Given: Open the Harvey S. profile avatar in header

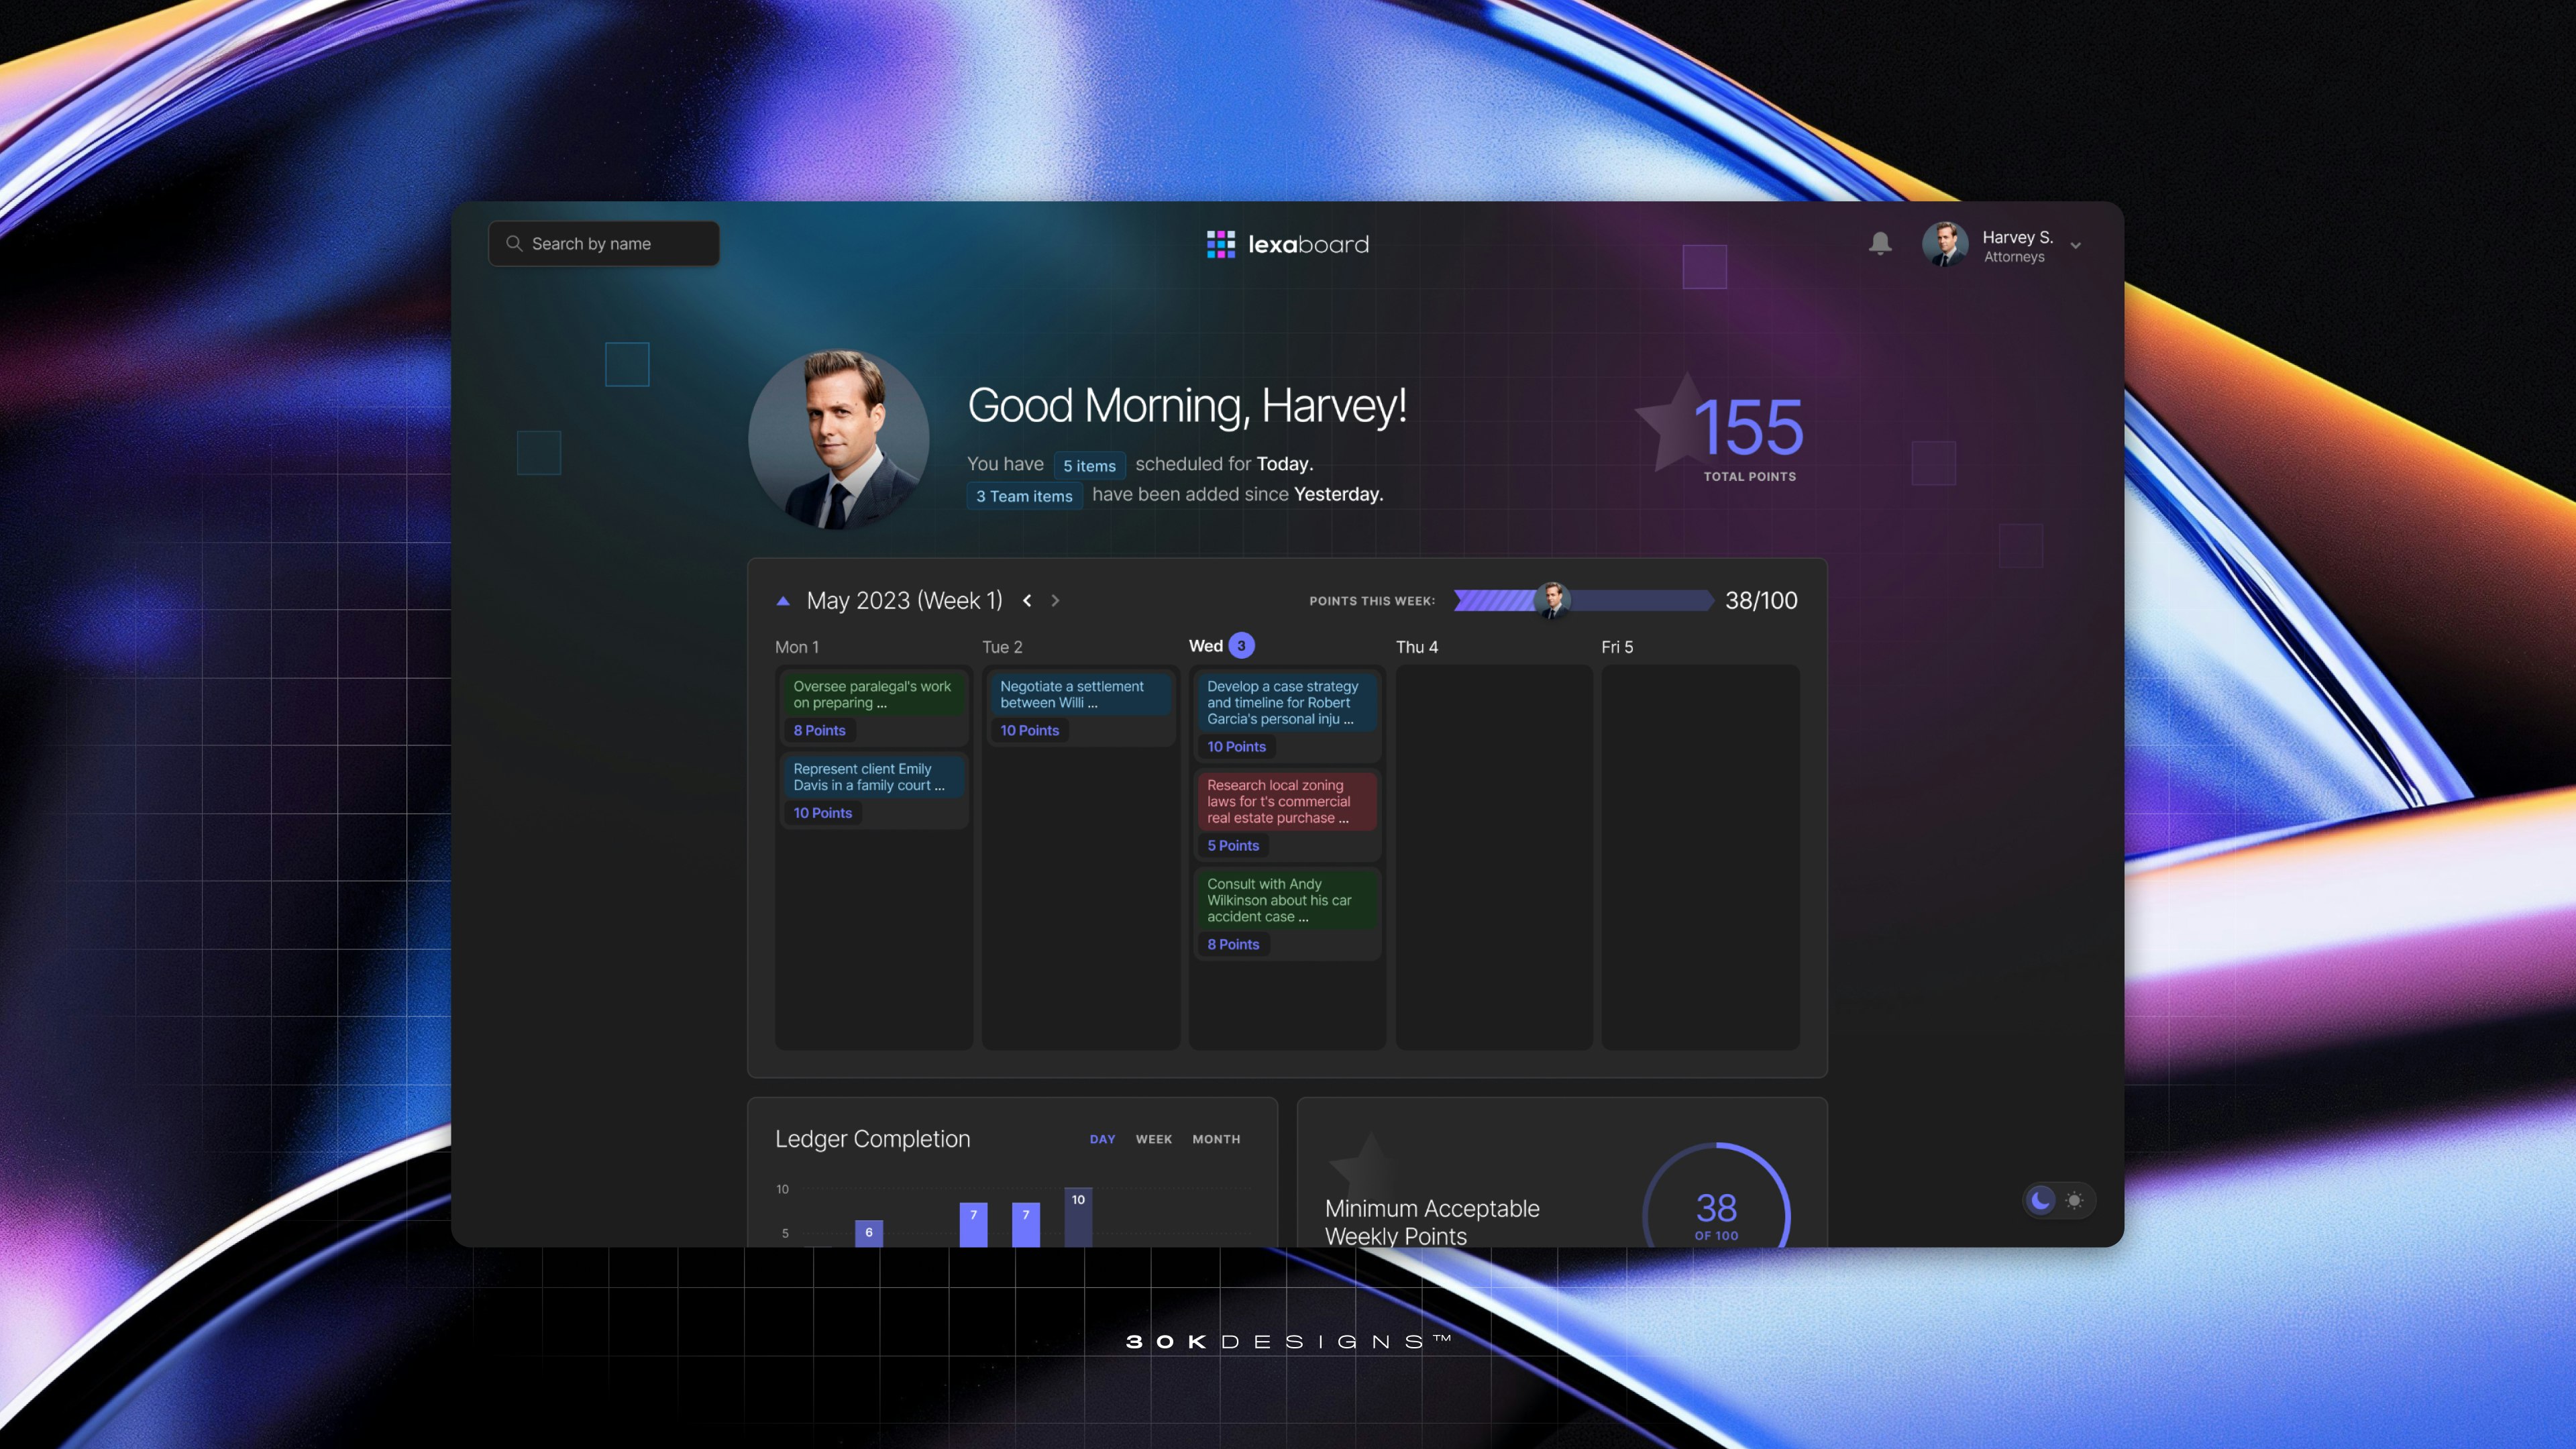Looking at the screenshot, I should (x=1944, y=244).
